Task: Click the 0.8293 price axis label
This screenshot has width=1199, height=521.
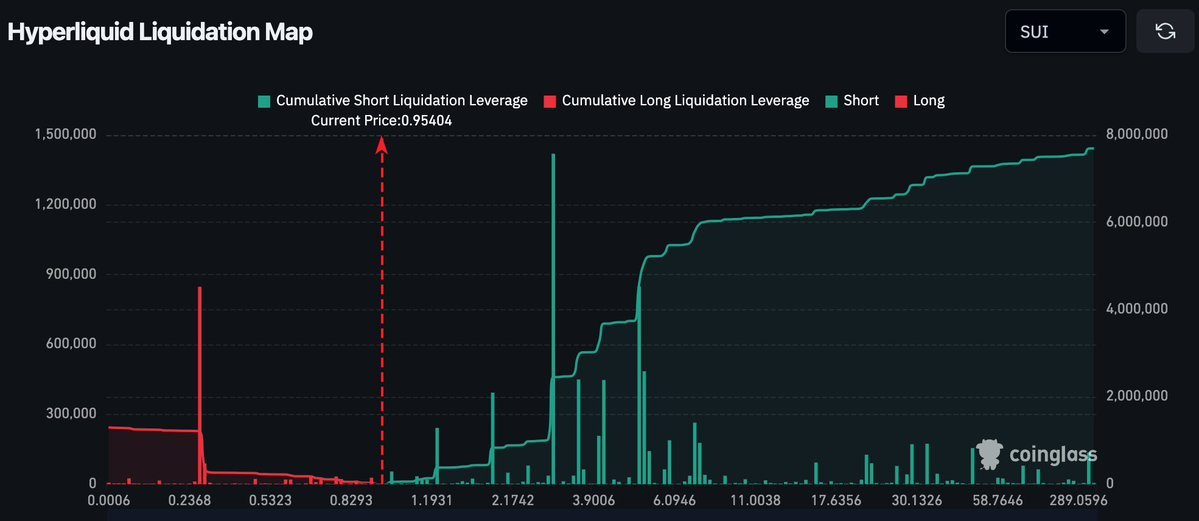Action: tap(351, 502)
